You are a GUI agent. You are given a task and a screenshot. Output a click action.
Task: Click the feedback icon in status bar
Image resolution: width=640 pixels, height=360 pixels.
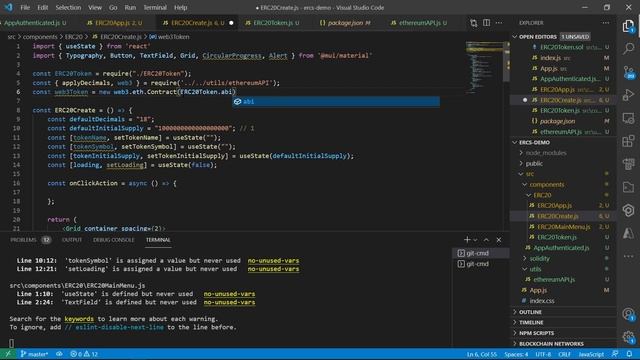(x=615, y=354)
